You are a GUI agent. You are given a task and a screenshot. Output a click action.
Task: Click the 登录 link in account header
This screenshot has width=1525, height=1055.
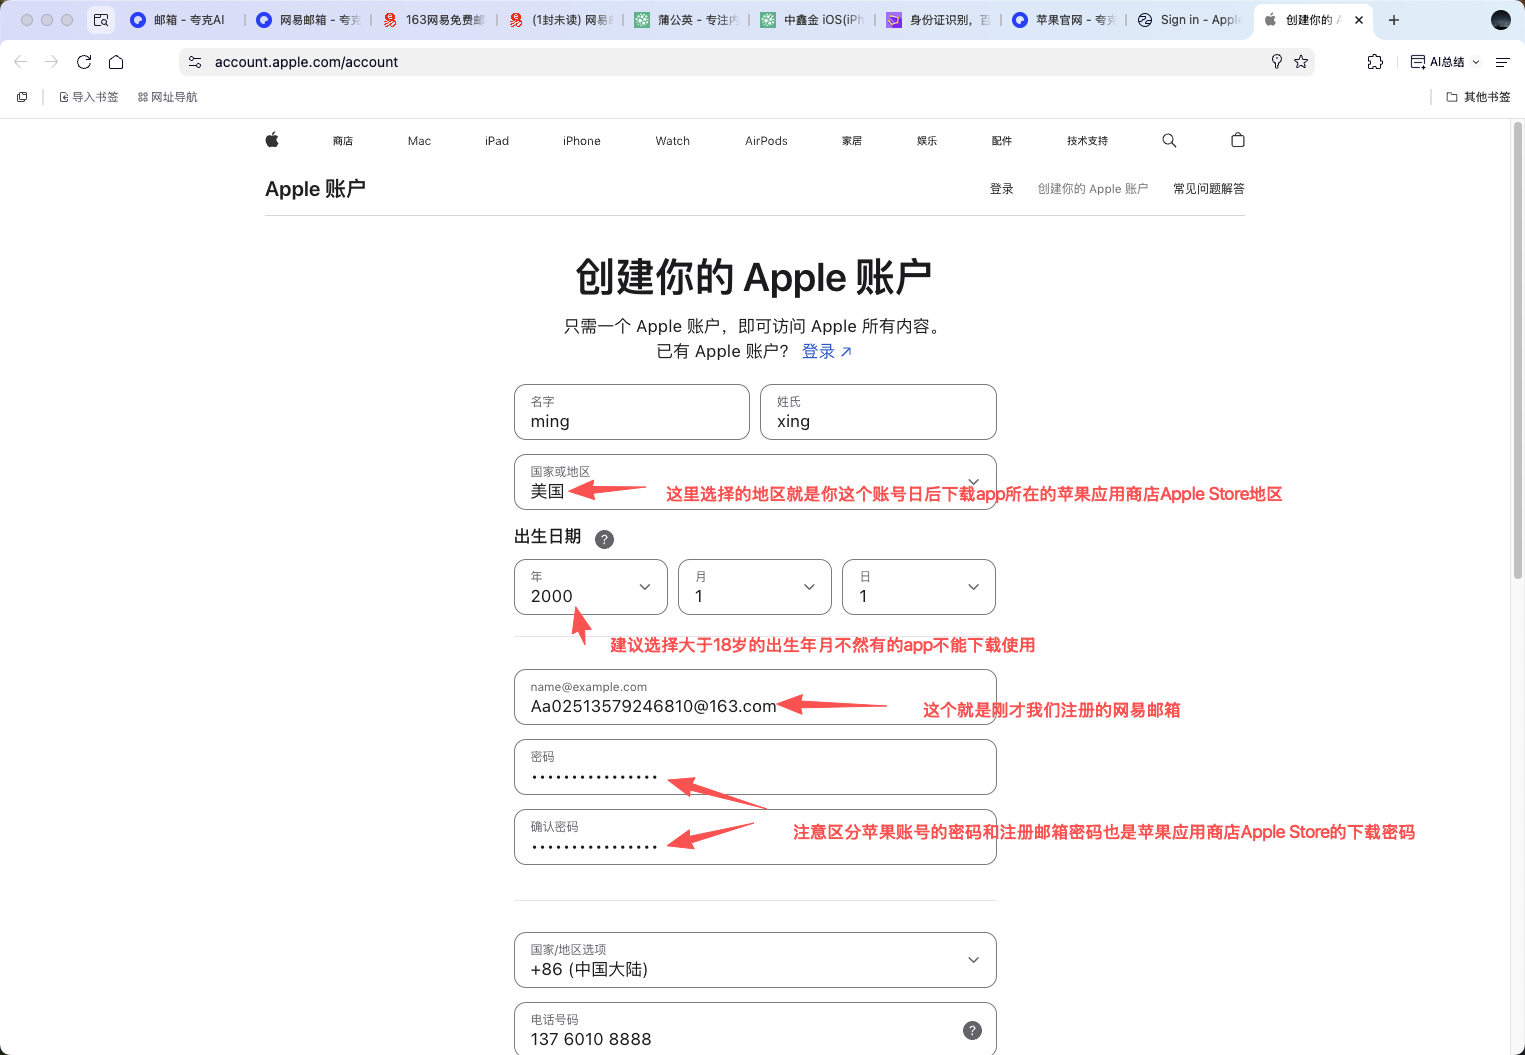click(x=1002, y=189)
